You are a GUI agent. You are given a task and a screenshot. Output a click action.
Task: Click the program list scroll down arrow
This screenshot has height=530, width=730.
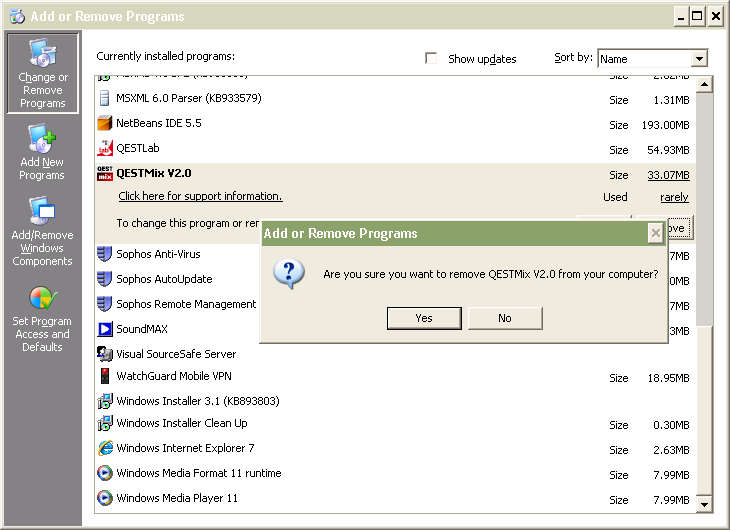click(704, 504)
